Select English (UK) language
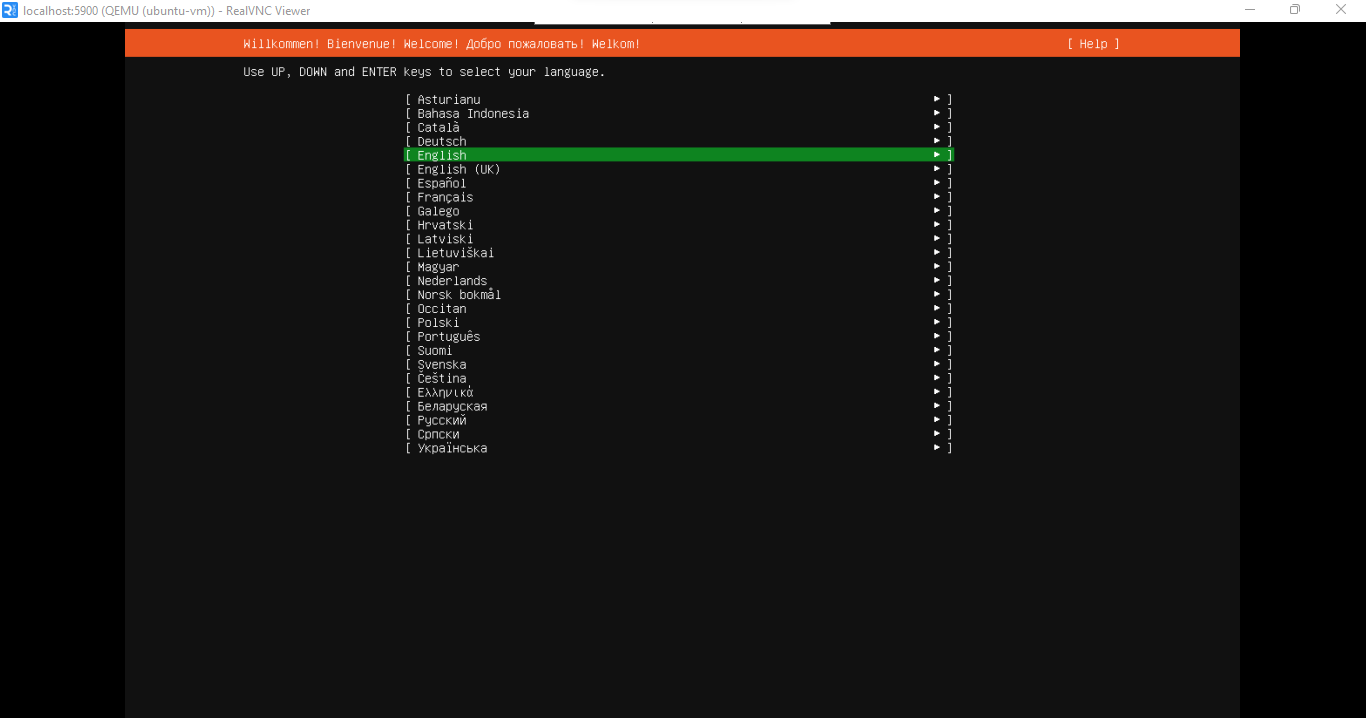This screenshot has width=1366, height=718. [679, 169]
